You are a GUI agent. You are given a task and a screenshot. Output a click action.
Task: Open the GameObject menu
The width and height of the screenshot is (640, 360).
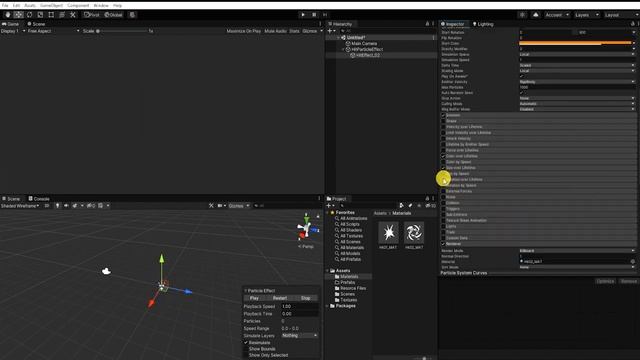(x=51, y=5)
